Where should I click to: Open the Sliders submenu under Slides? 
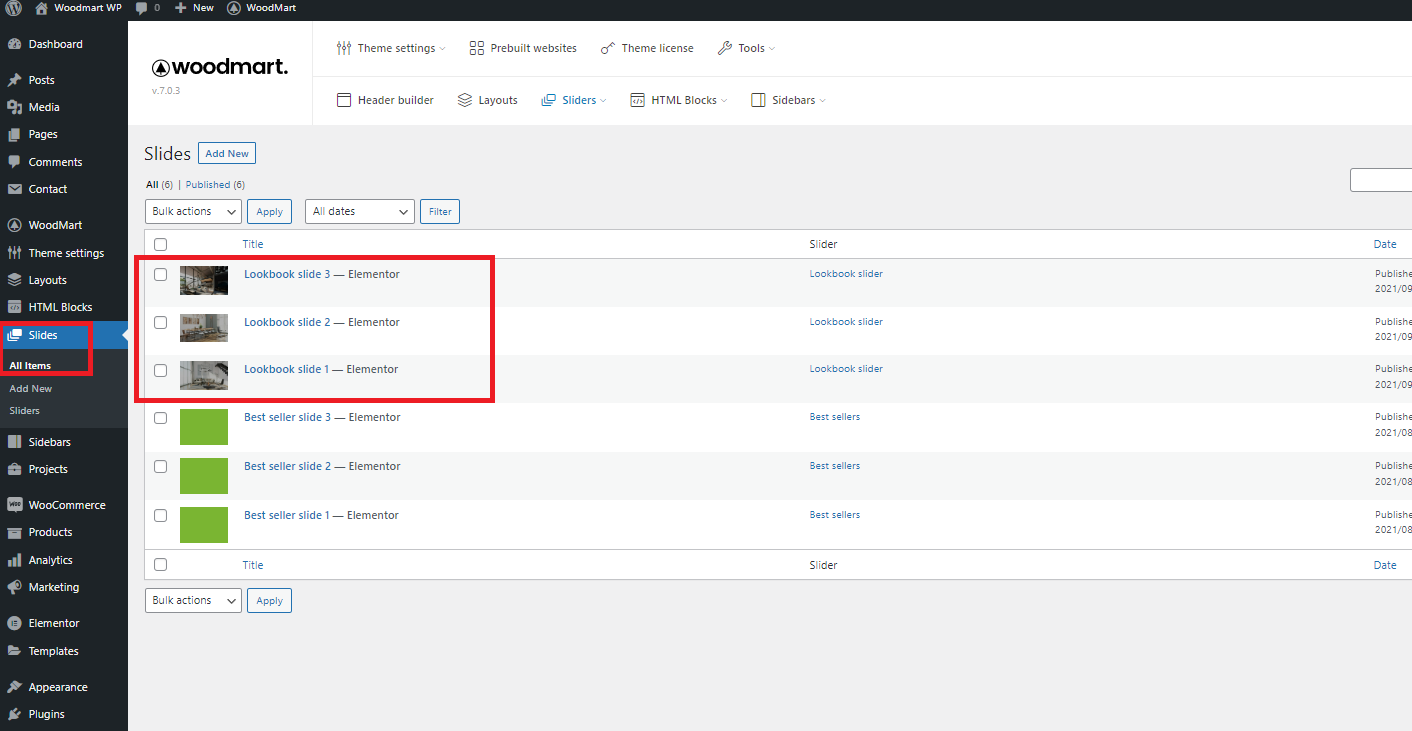click(25, 411)
